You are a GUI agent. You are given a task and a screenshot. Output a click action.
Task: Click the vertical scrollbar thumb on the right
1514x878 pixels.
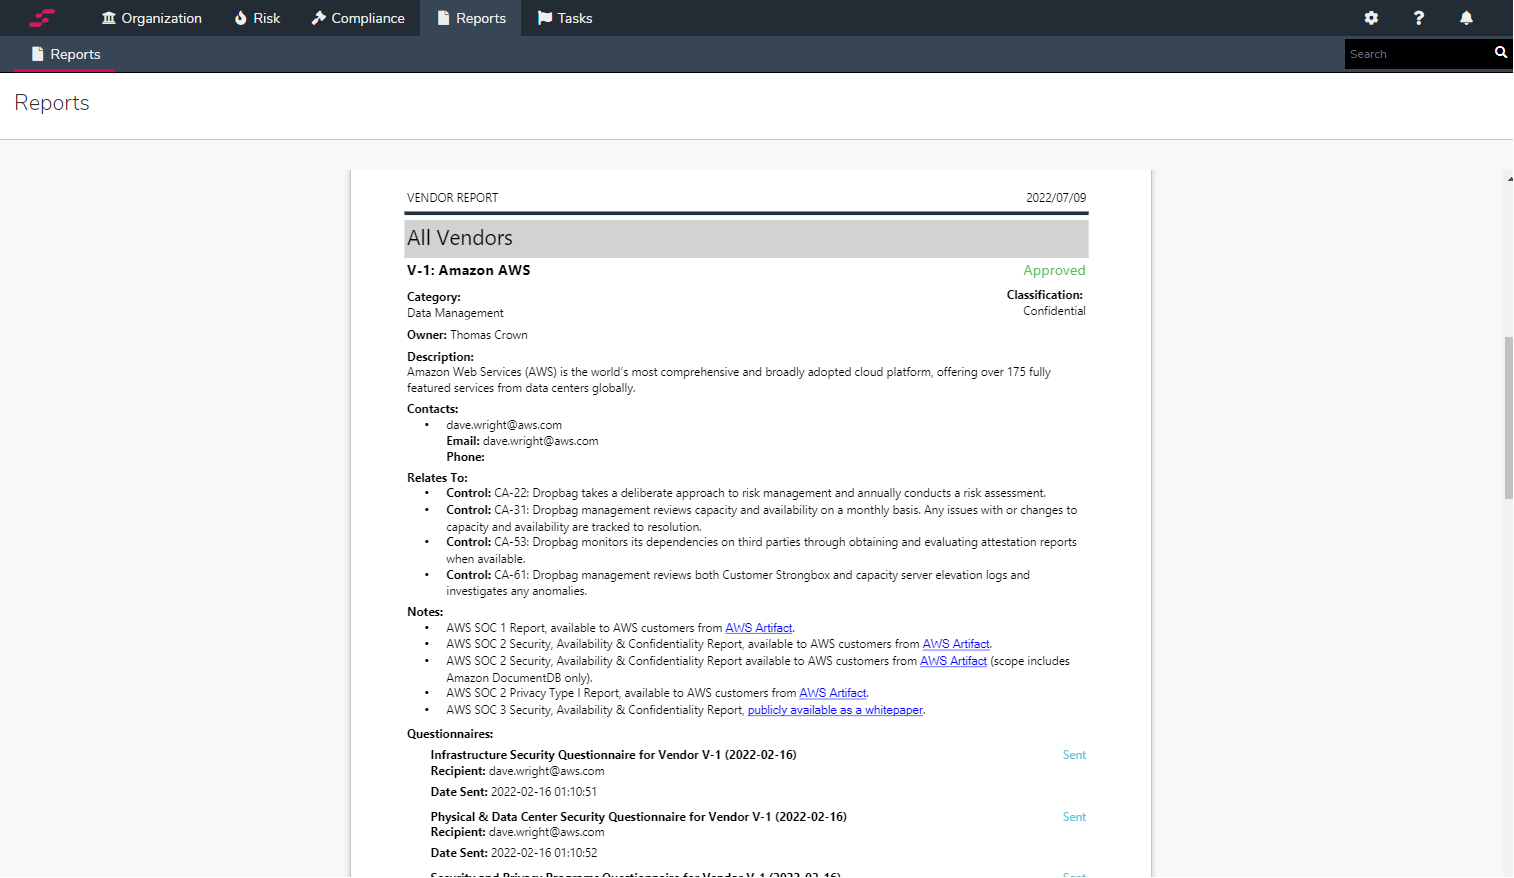tap(1508, 417)
